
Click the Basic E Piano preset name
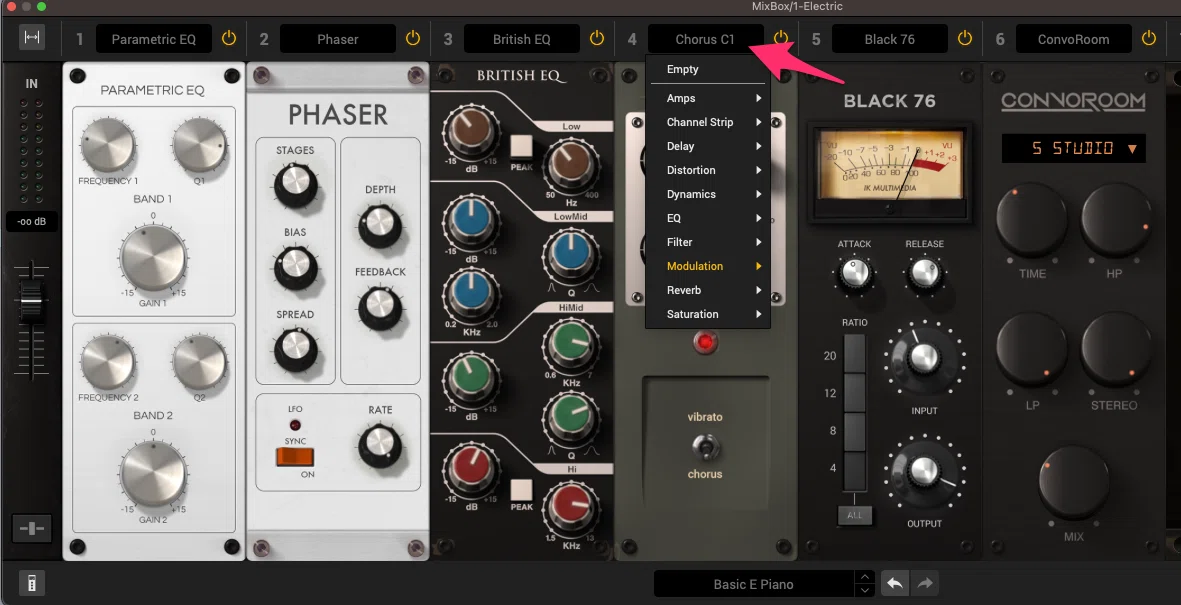tap(753, 584)
